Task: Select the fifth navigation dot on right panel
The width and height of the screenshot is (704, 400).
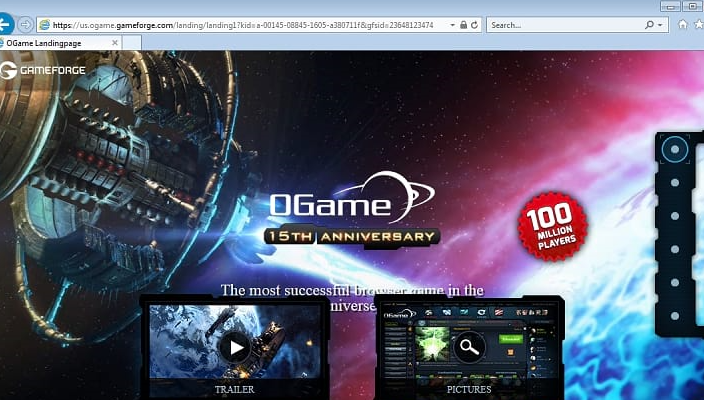Action: (674, 282)
